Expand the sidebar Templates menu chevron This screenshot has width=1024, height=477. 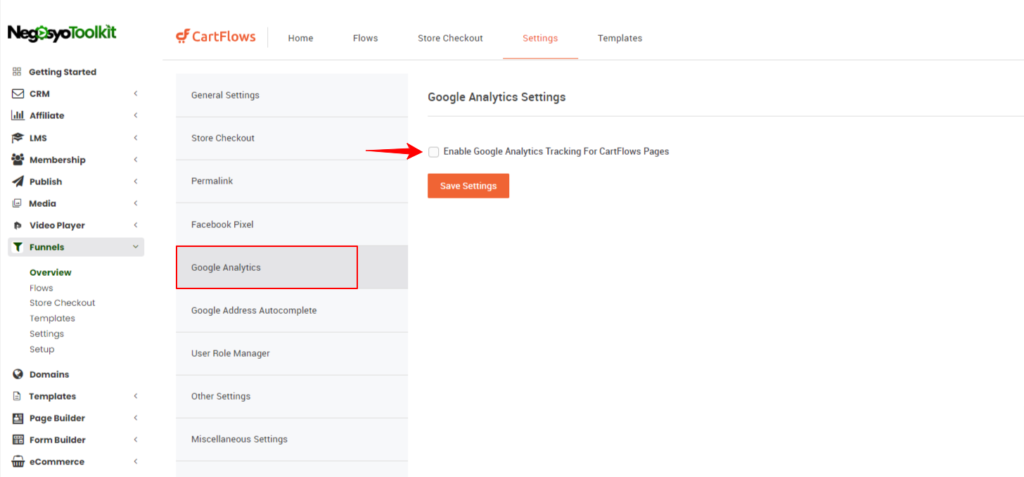pyautogui.click(x=135, y=397)
